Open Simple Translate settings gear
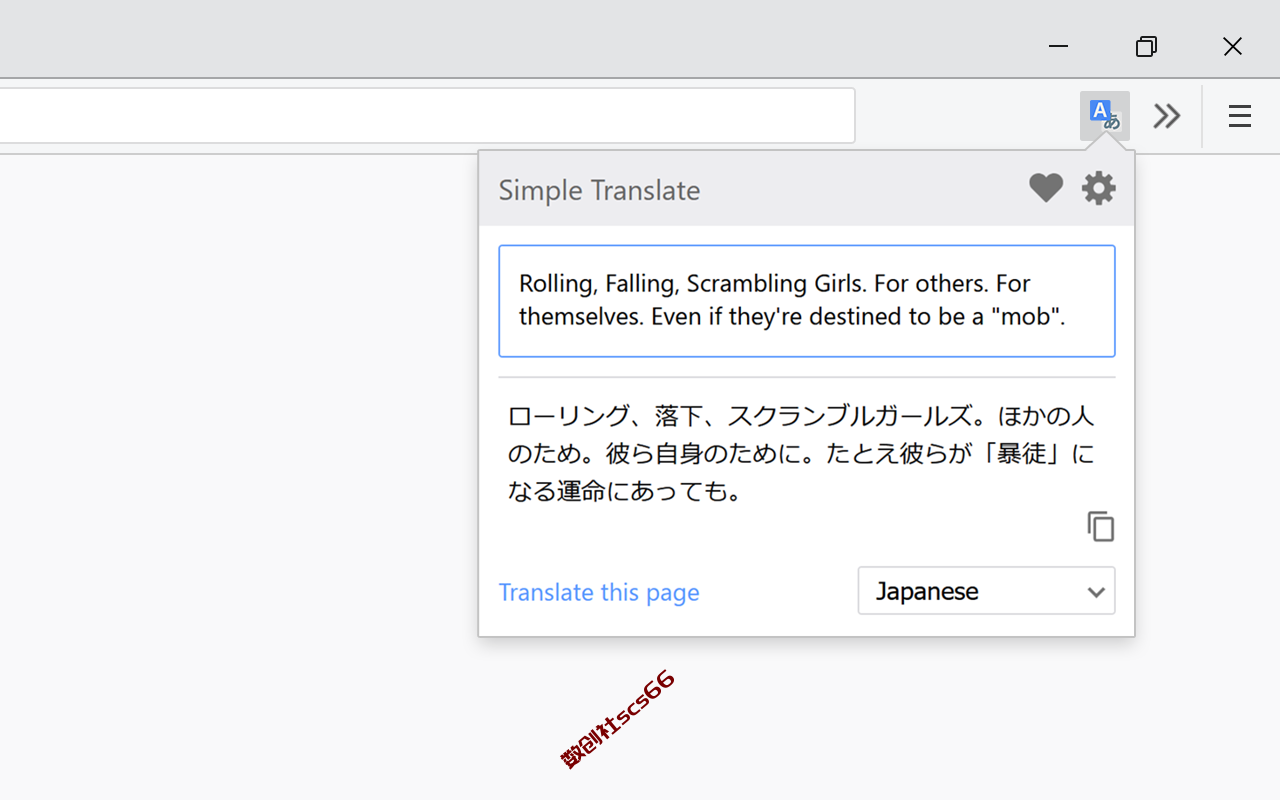Viewport: 1280px width, 800px height. 1099,188
